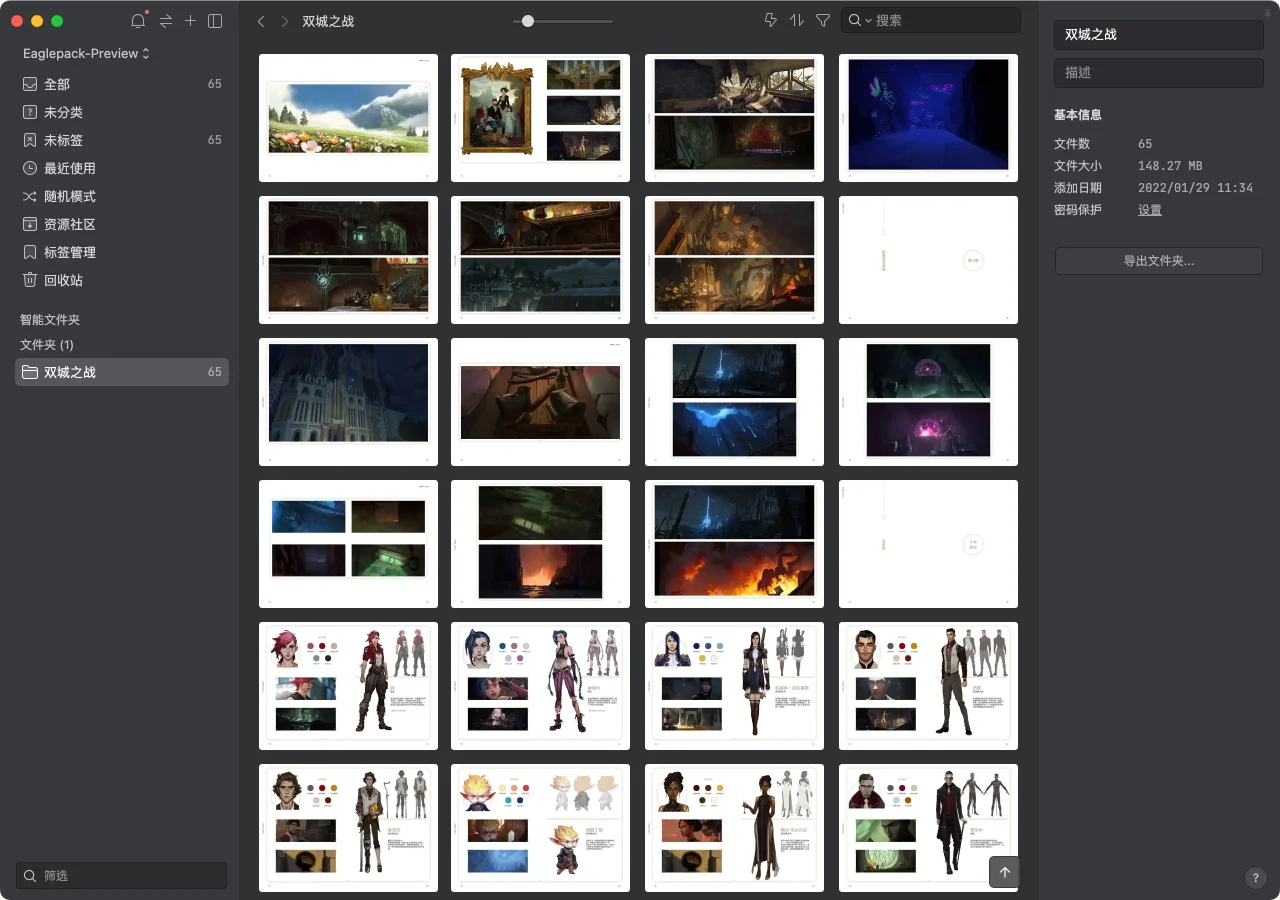Open the filter funnel icon
This screenshot has width=1280, height=900.
[x=823, y=20]
